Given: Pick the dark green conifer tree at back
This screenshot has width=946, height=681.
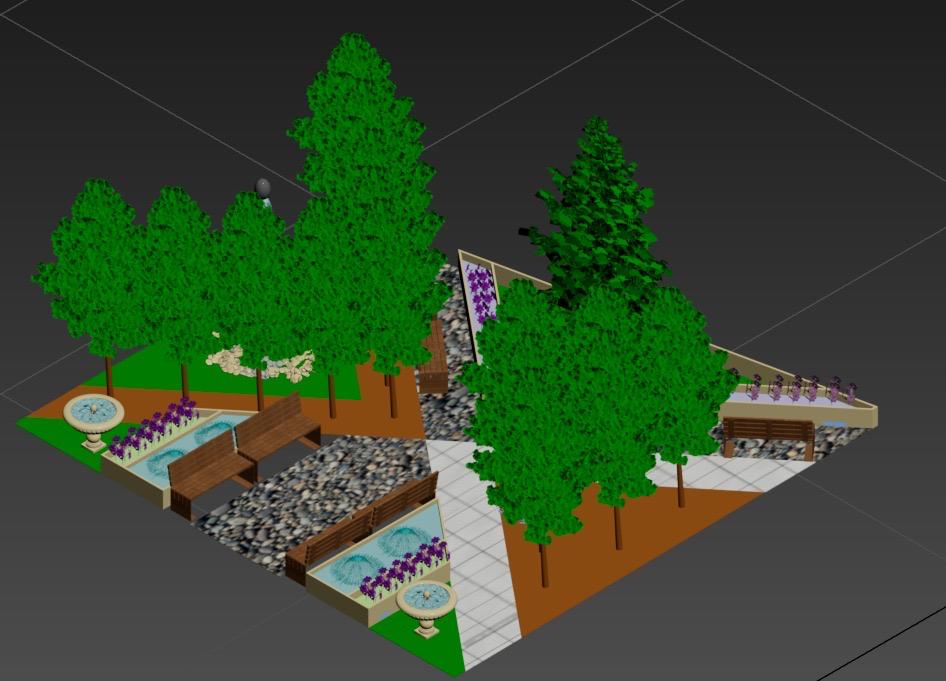Looking at the screenshot, I should (x=595, y=210).
